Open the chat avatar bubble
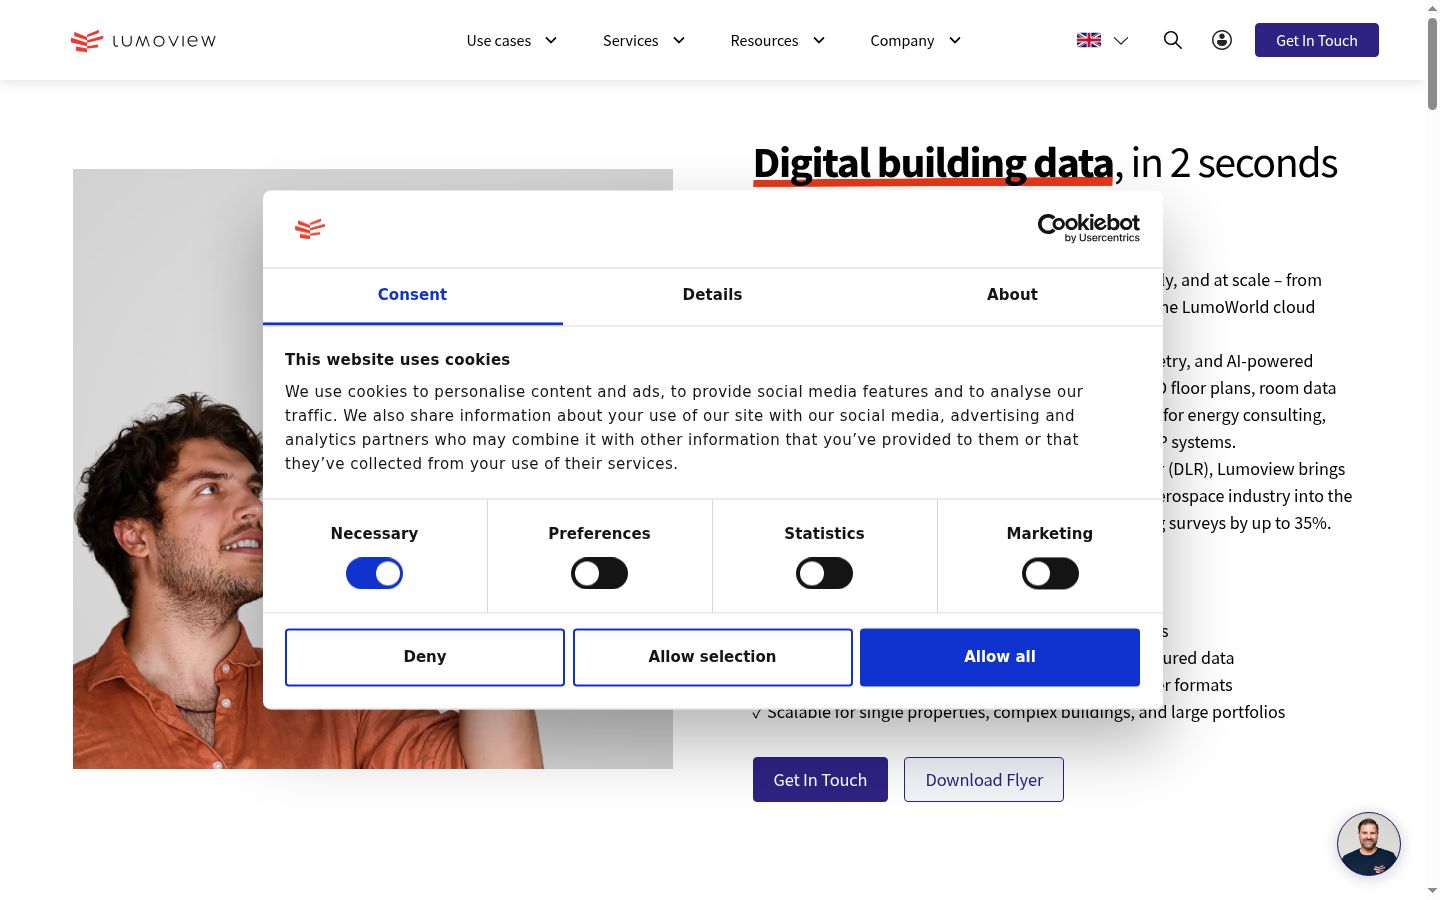The image size is (1440, 900). click(1369, 844)
